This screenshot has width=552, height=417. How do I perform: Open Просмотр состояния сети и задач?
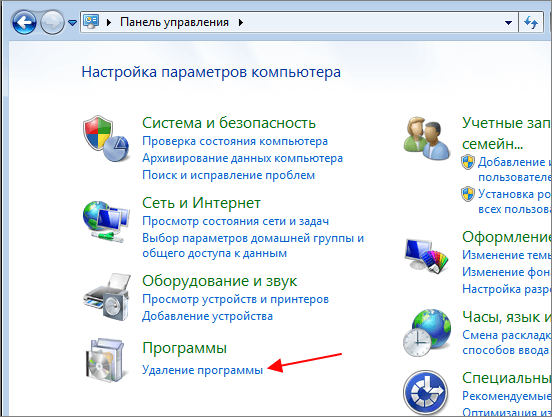pos(236,221)
